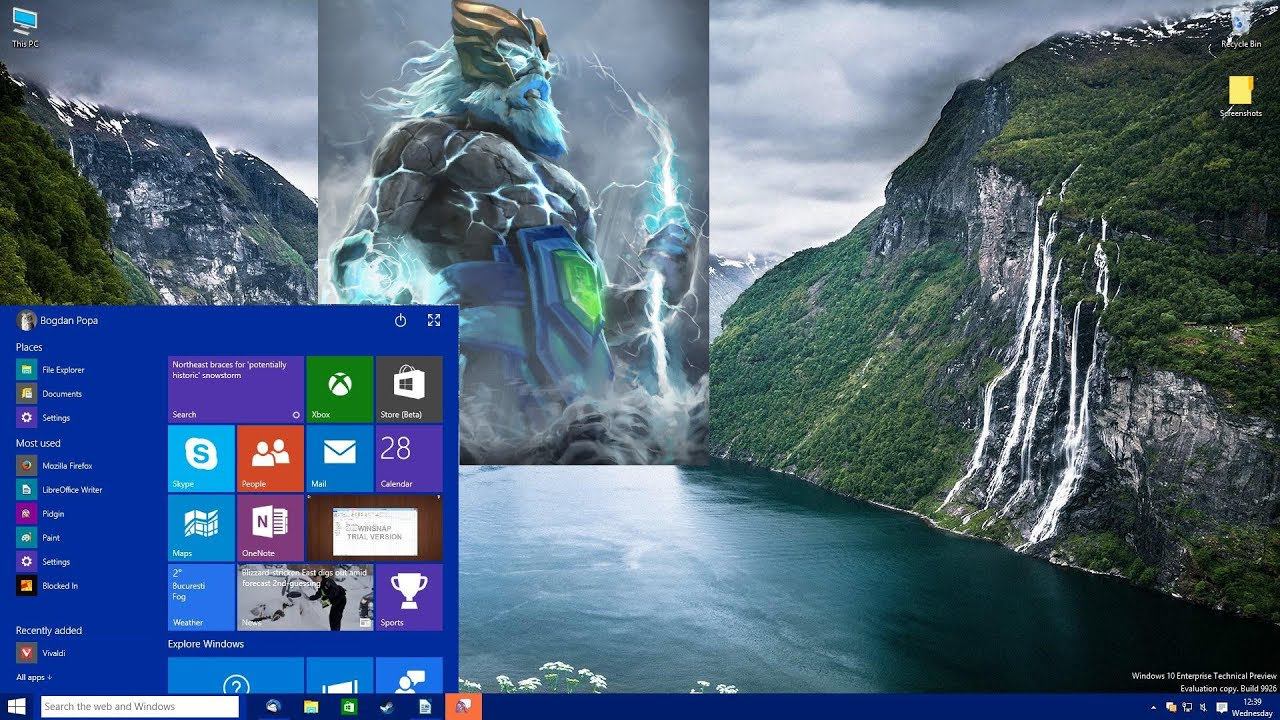Select the Recycle Bin desktop icon
This screenshot has width=1280, height=720.
[x=1241, y=28]
